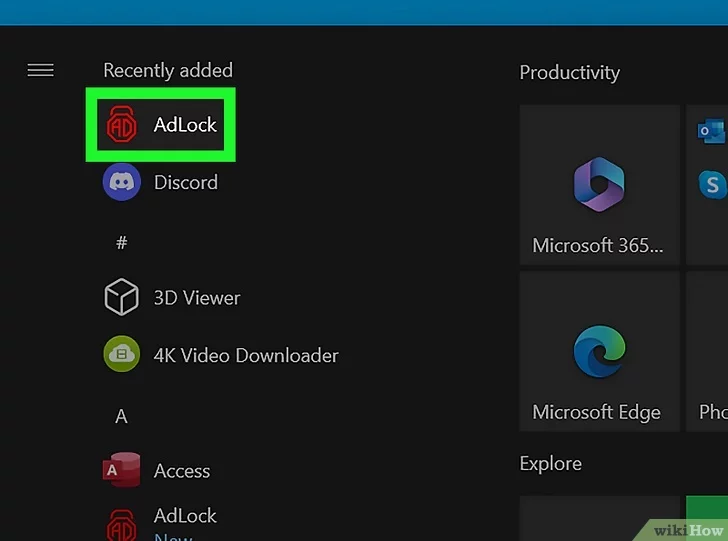
Task: Click the green 4K Video Downloader icon
Action: point(122,355)
